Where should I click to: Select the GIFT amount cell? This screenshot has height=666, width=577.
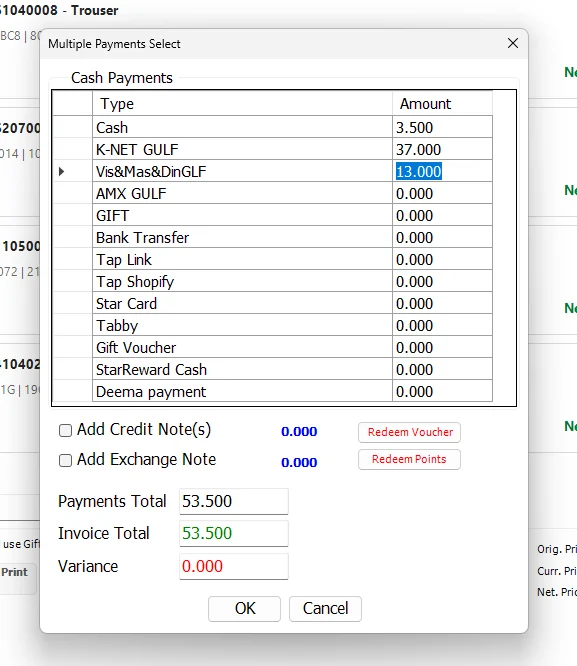click(442, 215)
